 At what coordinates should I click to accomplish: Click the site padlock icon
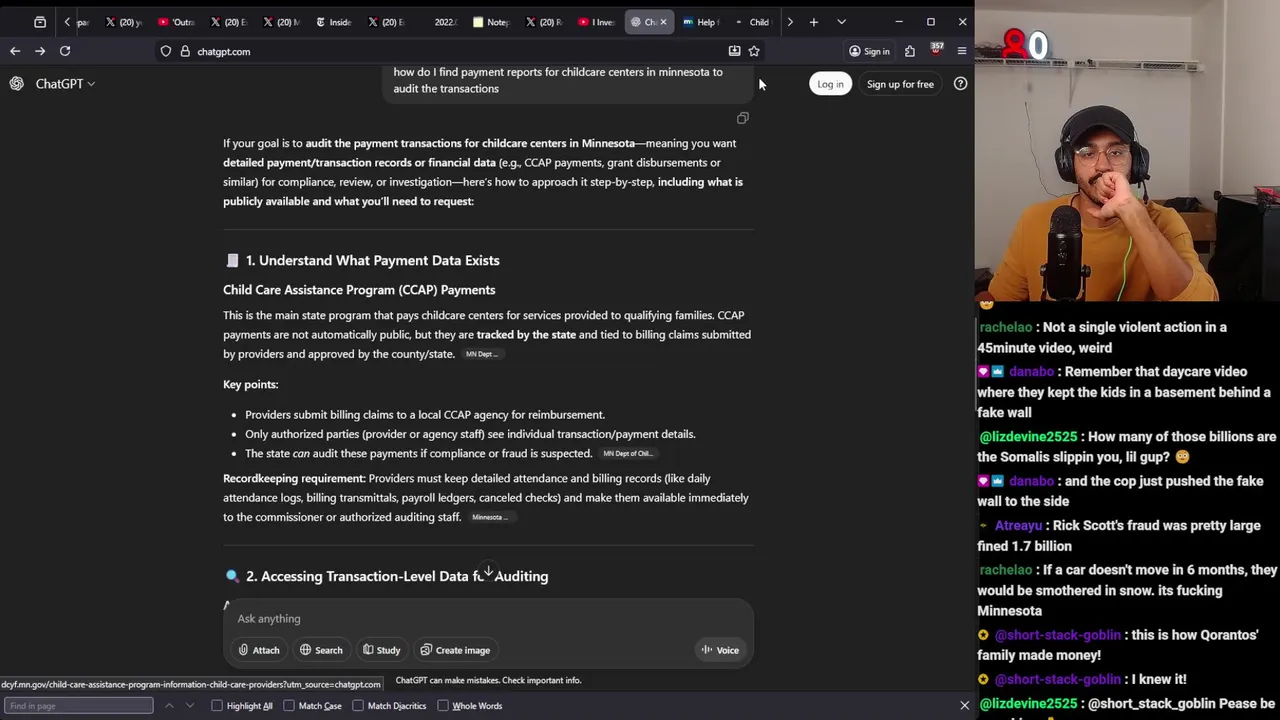185,51
